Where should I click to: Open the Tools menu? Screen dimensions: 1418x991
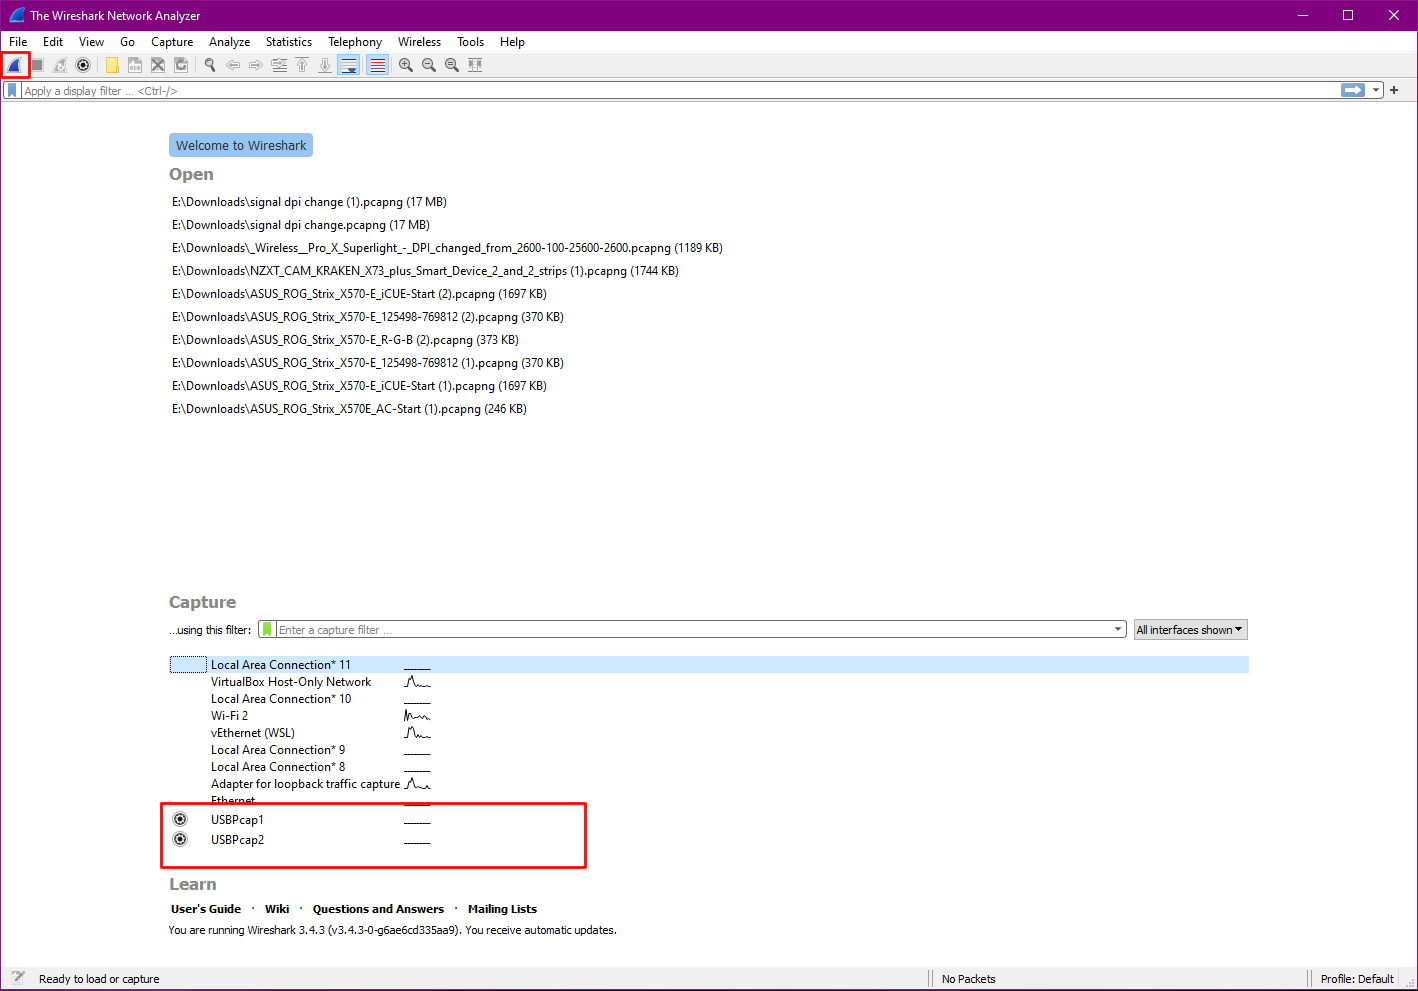[x=470, y=42]
